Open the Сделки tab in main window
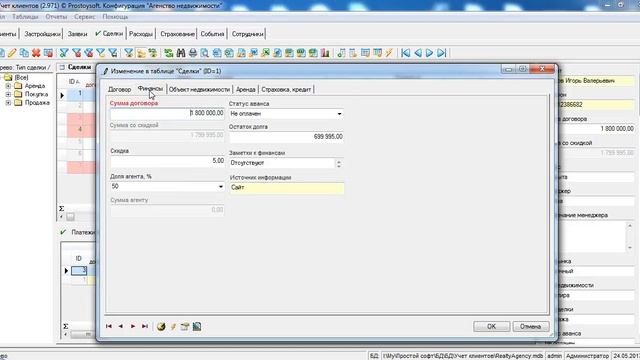 pyautogui.click(x=109, y=34)
